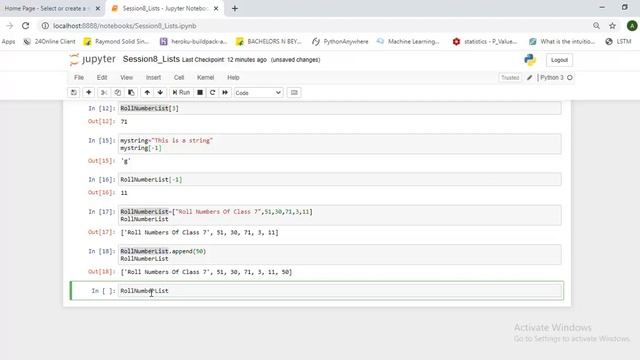Click the Trusted notebook indicator
640x360 pixels.
tap(510, 78)
